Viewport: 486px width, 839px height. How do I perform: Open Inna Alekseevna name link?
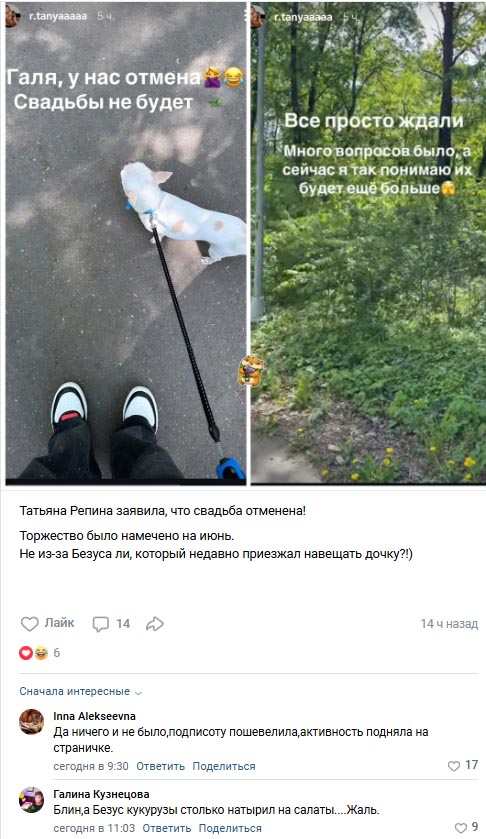pos(94,716)
